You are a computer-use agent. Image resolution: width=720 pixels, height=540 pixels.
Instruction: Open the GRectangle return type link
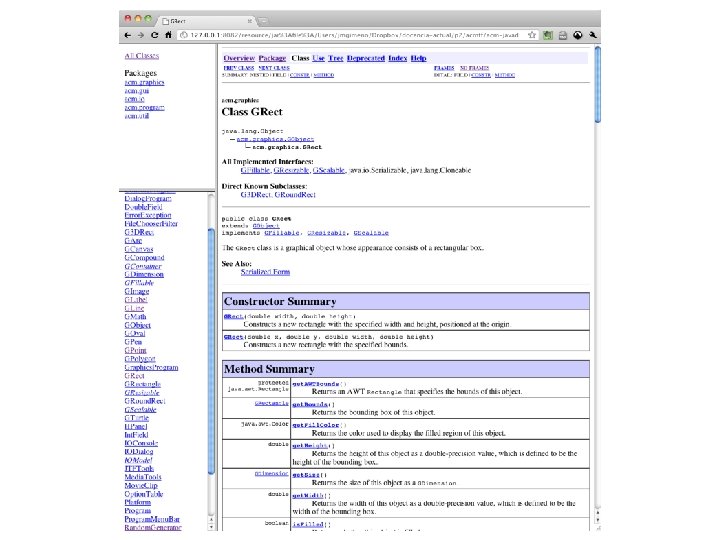(272, 403)
